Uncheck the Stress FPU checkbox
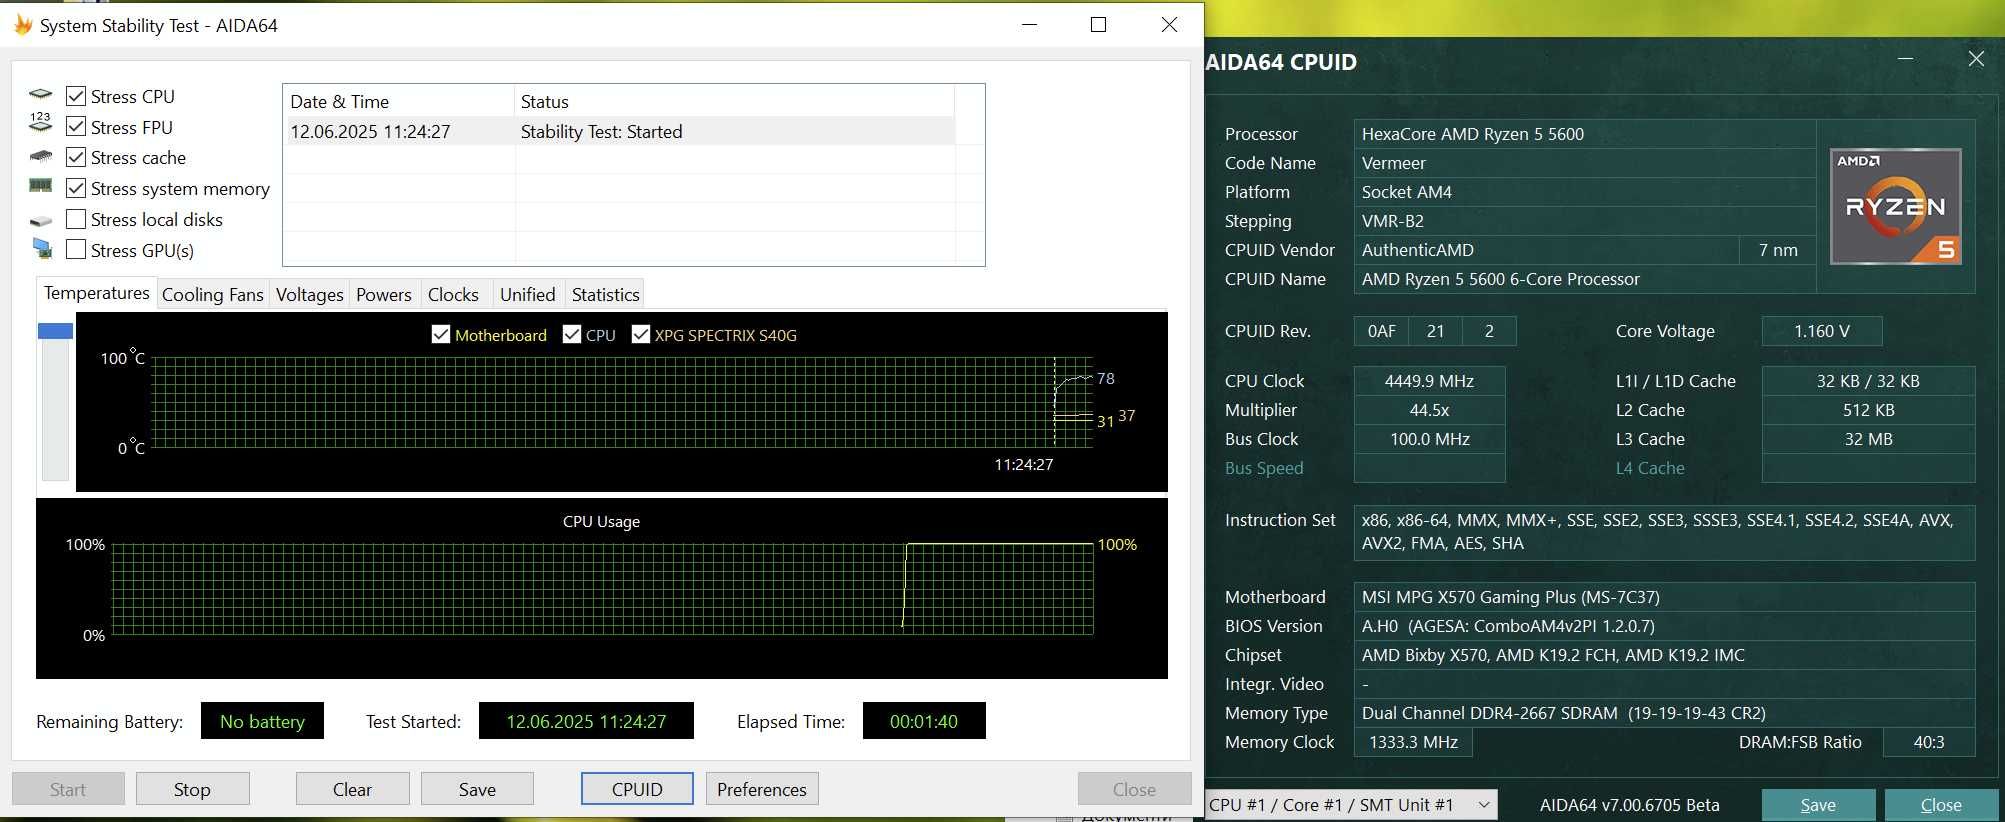Screen dimensions: 2005x822 (x=75, y=127)
